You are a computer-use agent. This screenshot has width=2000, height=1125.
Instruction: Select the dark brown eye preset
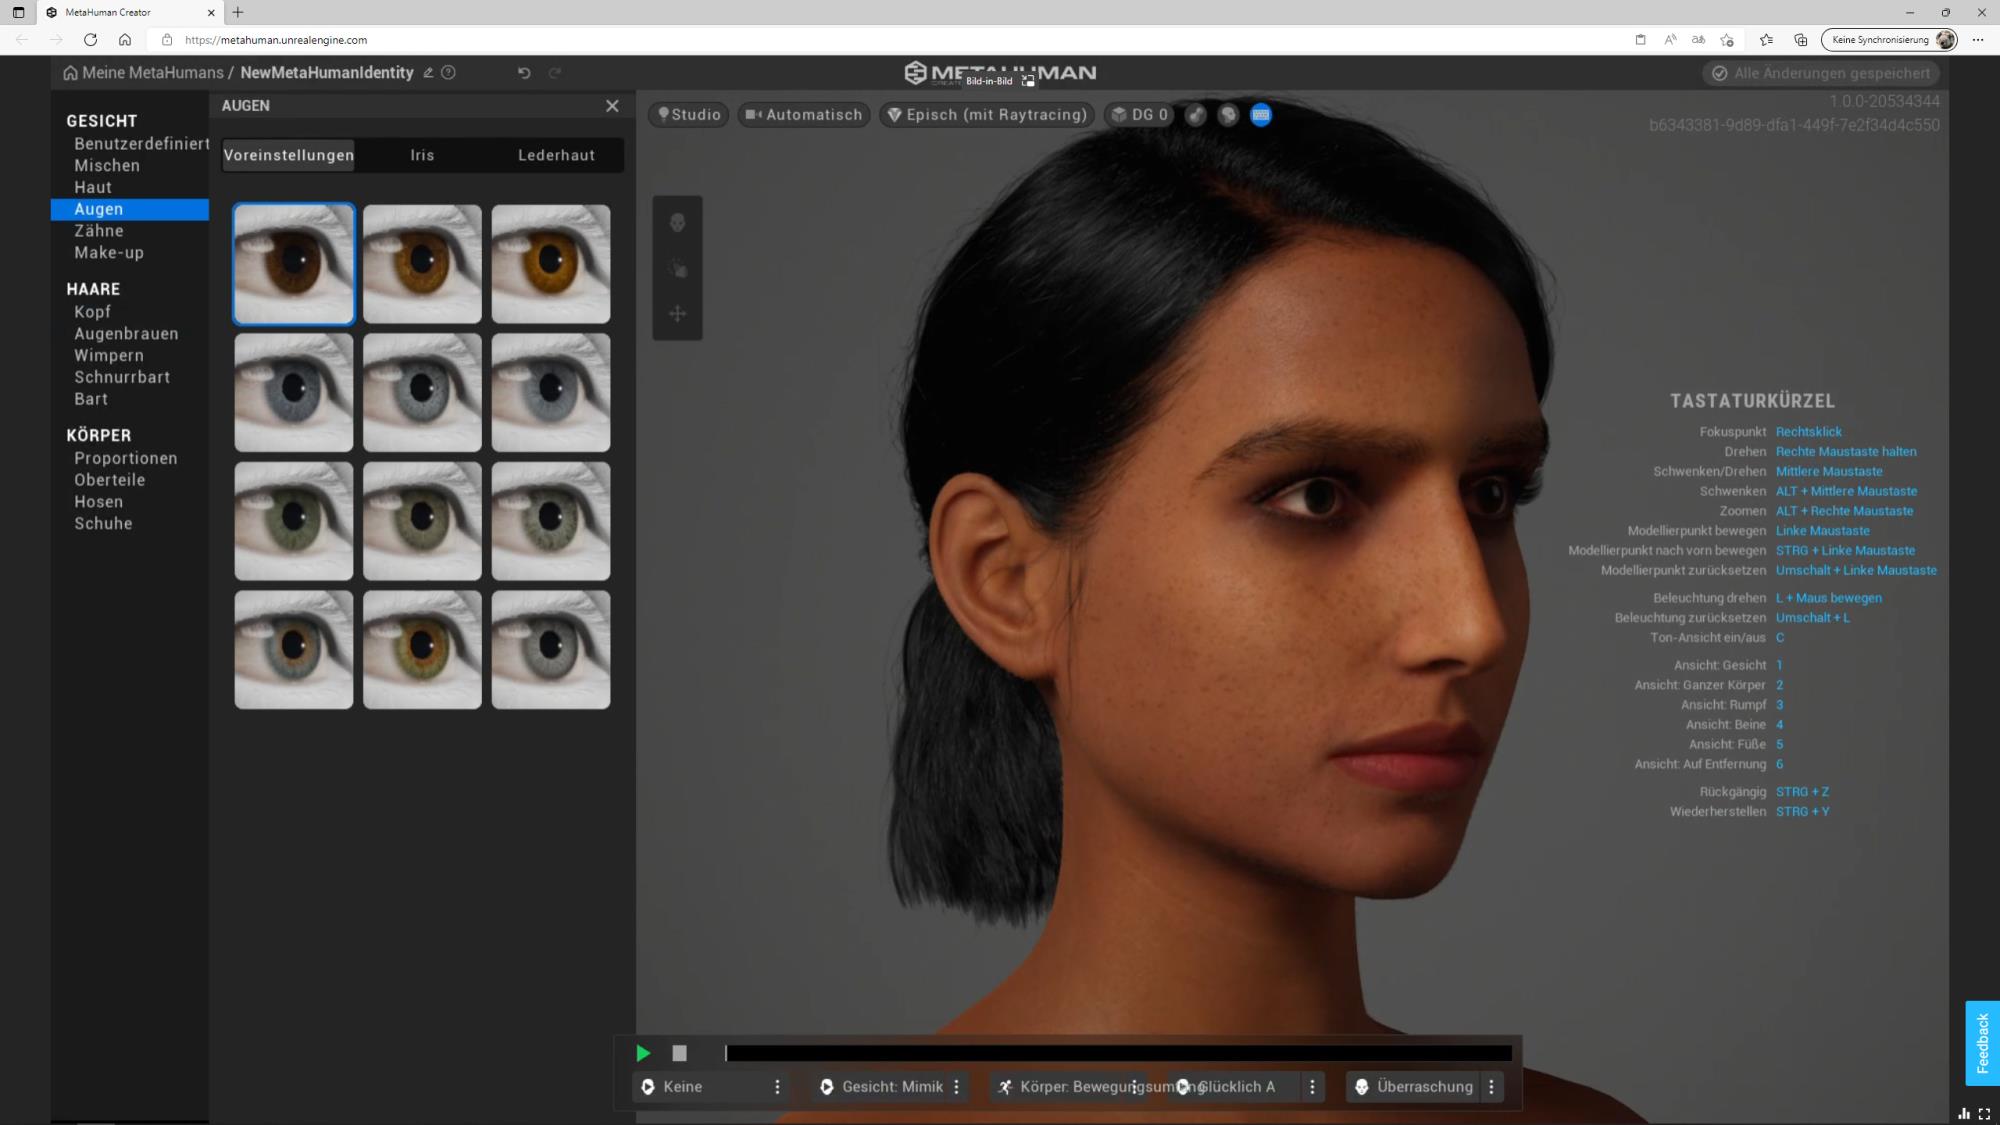[294, 264]
